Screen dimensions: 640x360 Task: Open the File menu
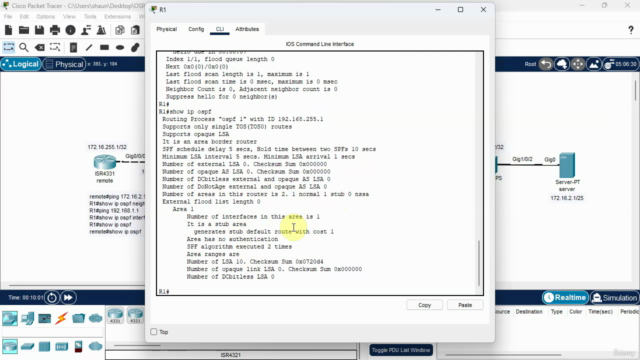(x=8, y=17)
